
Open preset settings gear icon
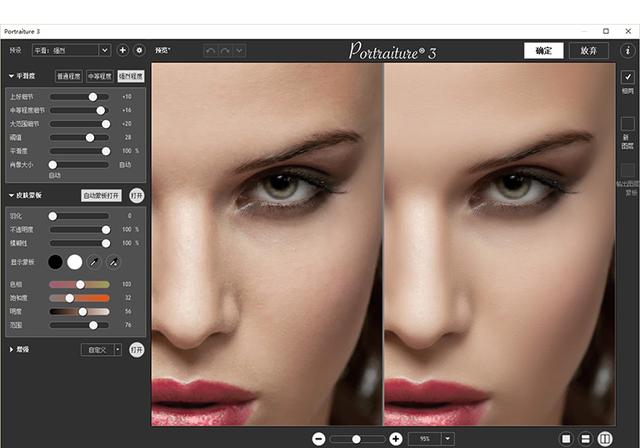[x=140, y=50]
